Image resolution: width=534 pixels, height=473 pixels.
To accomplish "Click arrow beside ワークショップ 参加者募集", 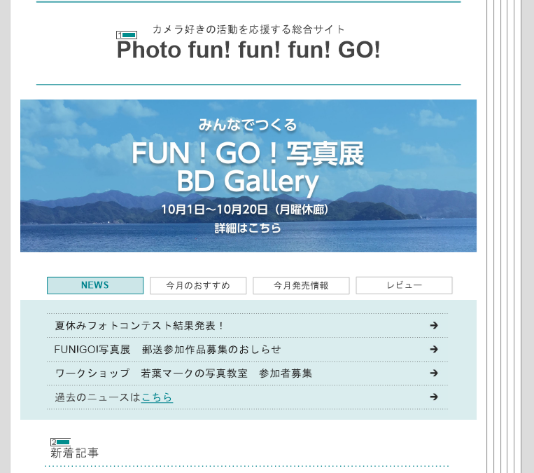I will 434,373.
